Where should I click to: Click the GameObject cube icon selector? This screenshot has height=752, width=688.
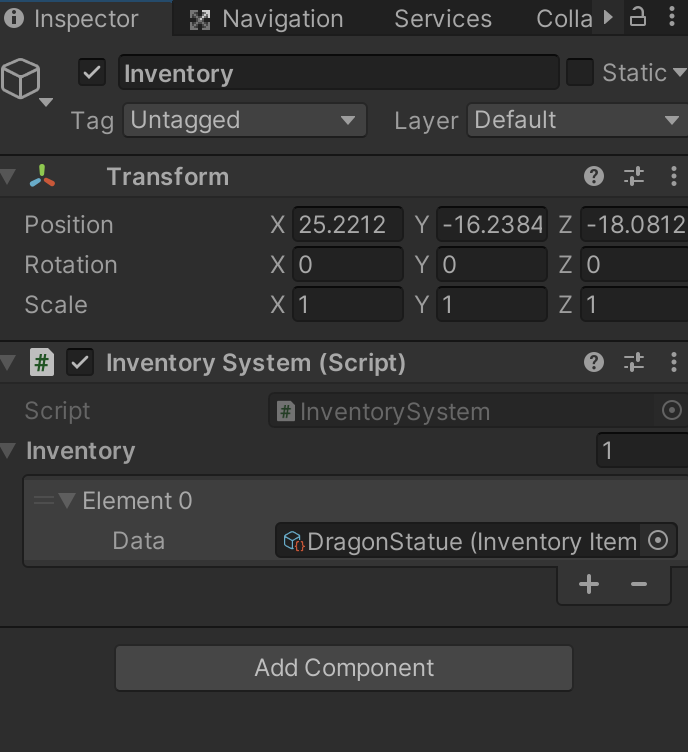point(26,82)
